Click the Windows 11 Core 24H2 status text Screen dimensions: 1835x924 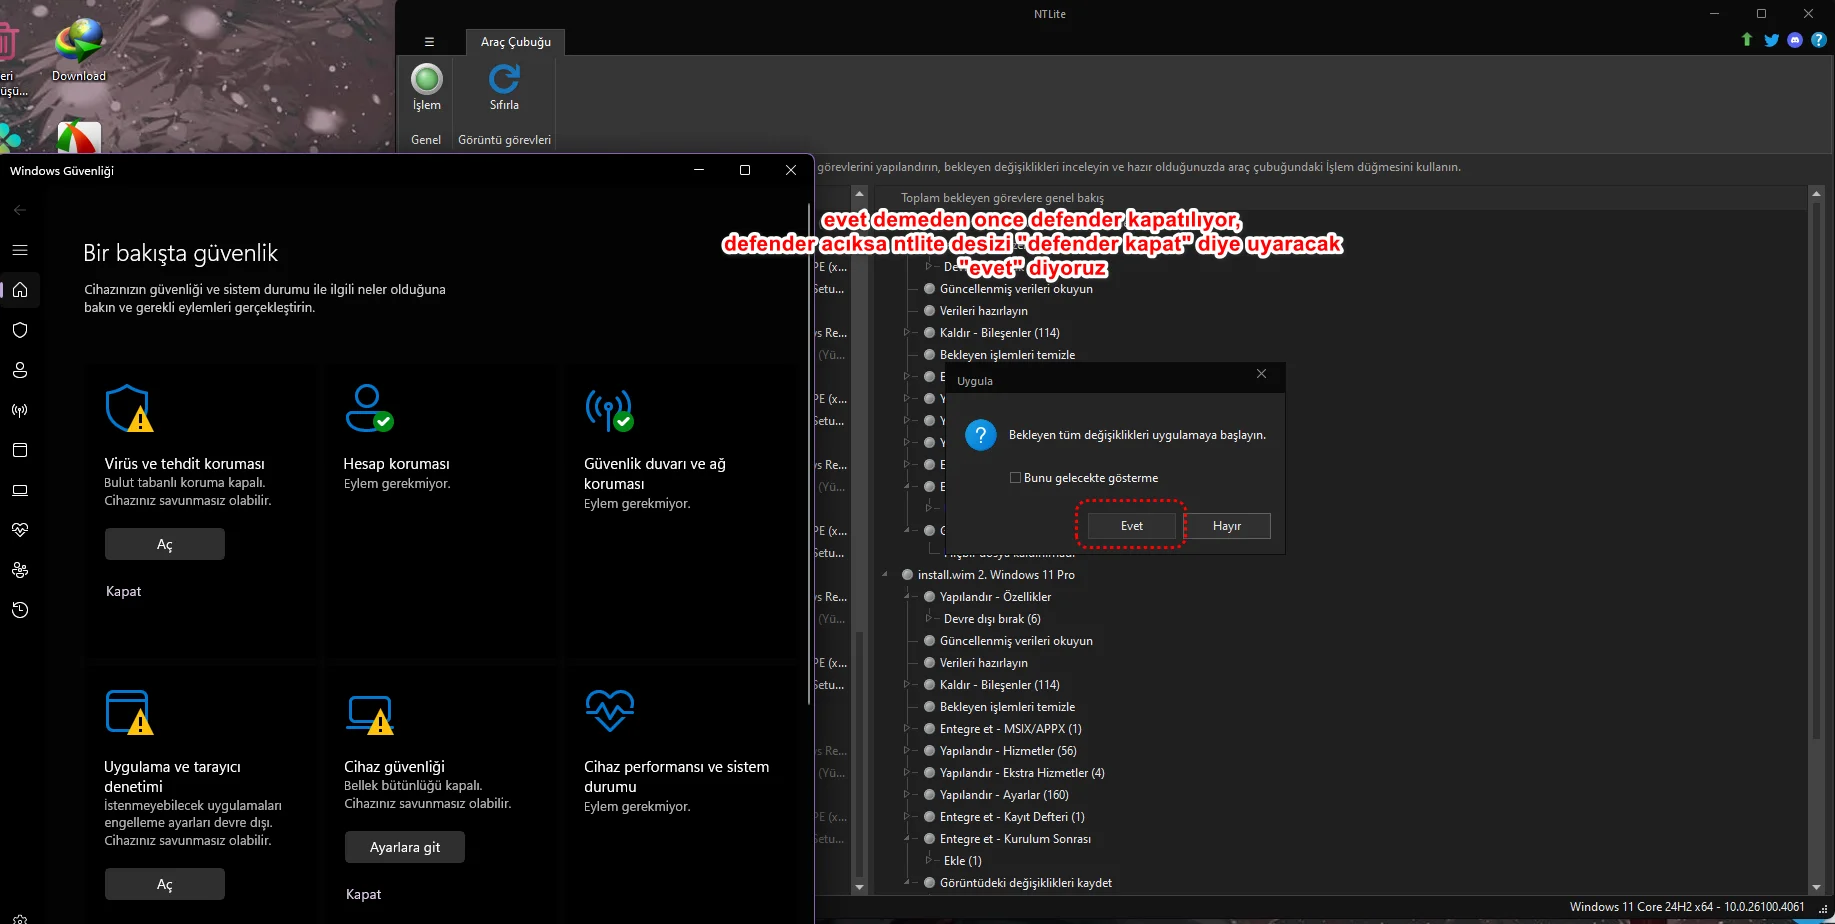[x=1687, y=907]
